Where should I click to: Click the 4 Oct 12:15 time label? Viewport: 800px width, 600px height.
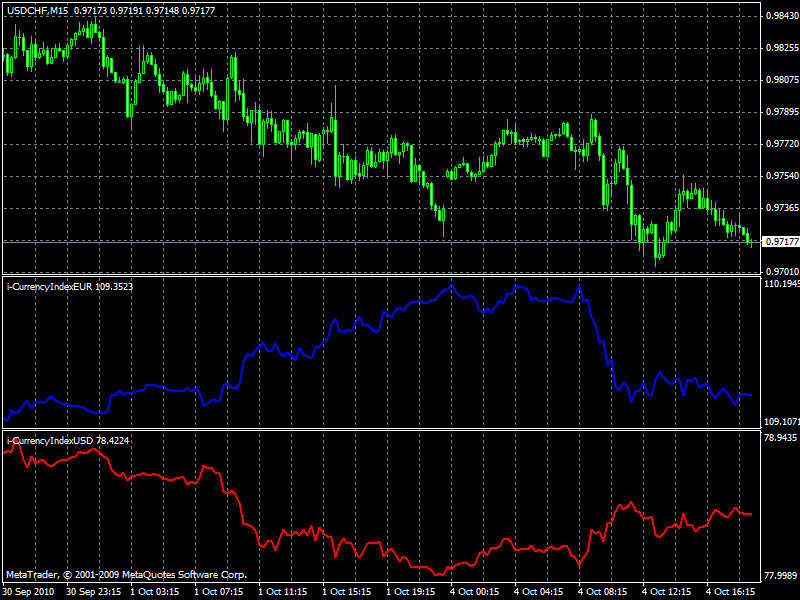(666, 592)
